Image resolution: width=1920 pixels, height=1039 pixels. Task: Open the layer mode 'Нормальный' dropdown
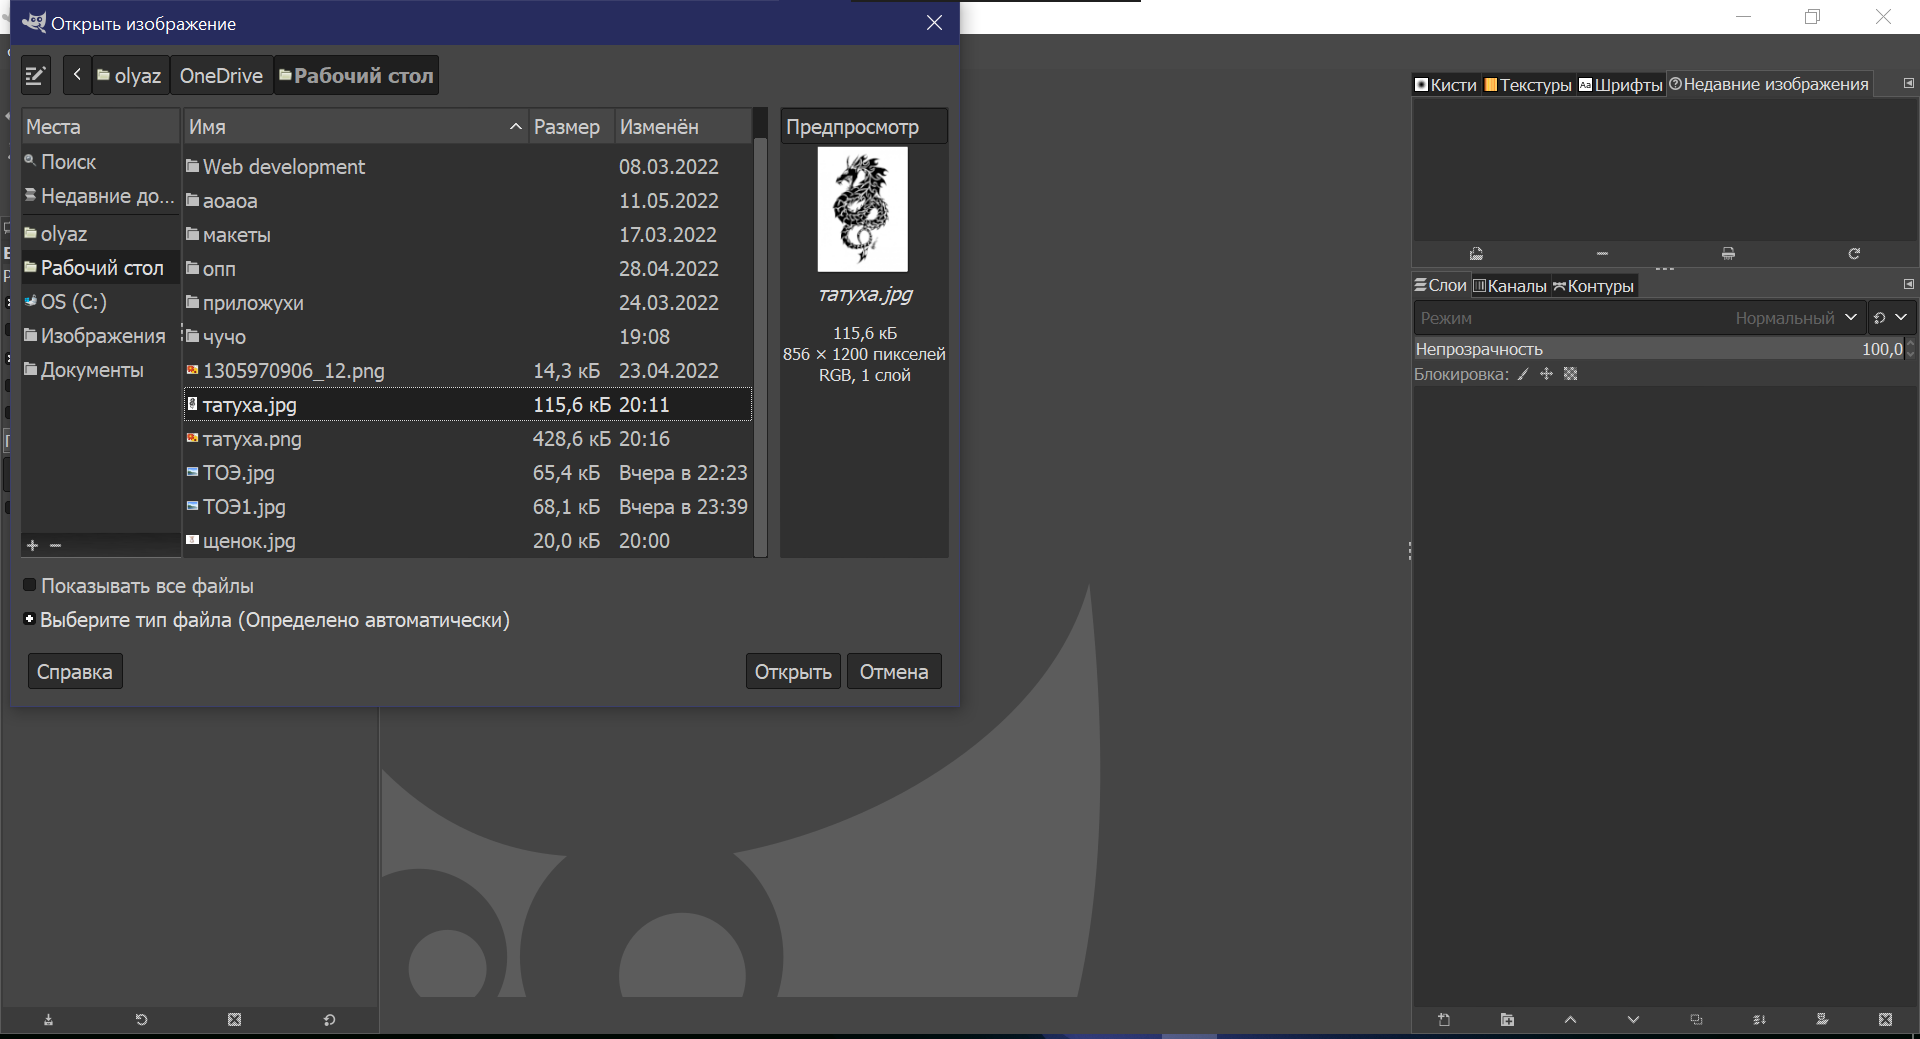(1639, 318)
